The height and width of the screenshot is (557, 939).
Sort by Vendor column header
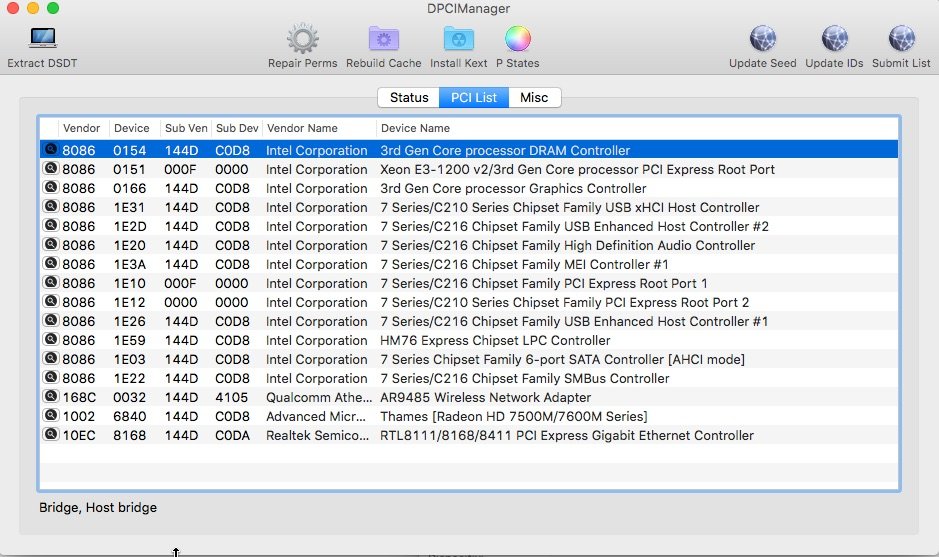[81, 128]
